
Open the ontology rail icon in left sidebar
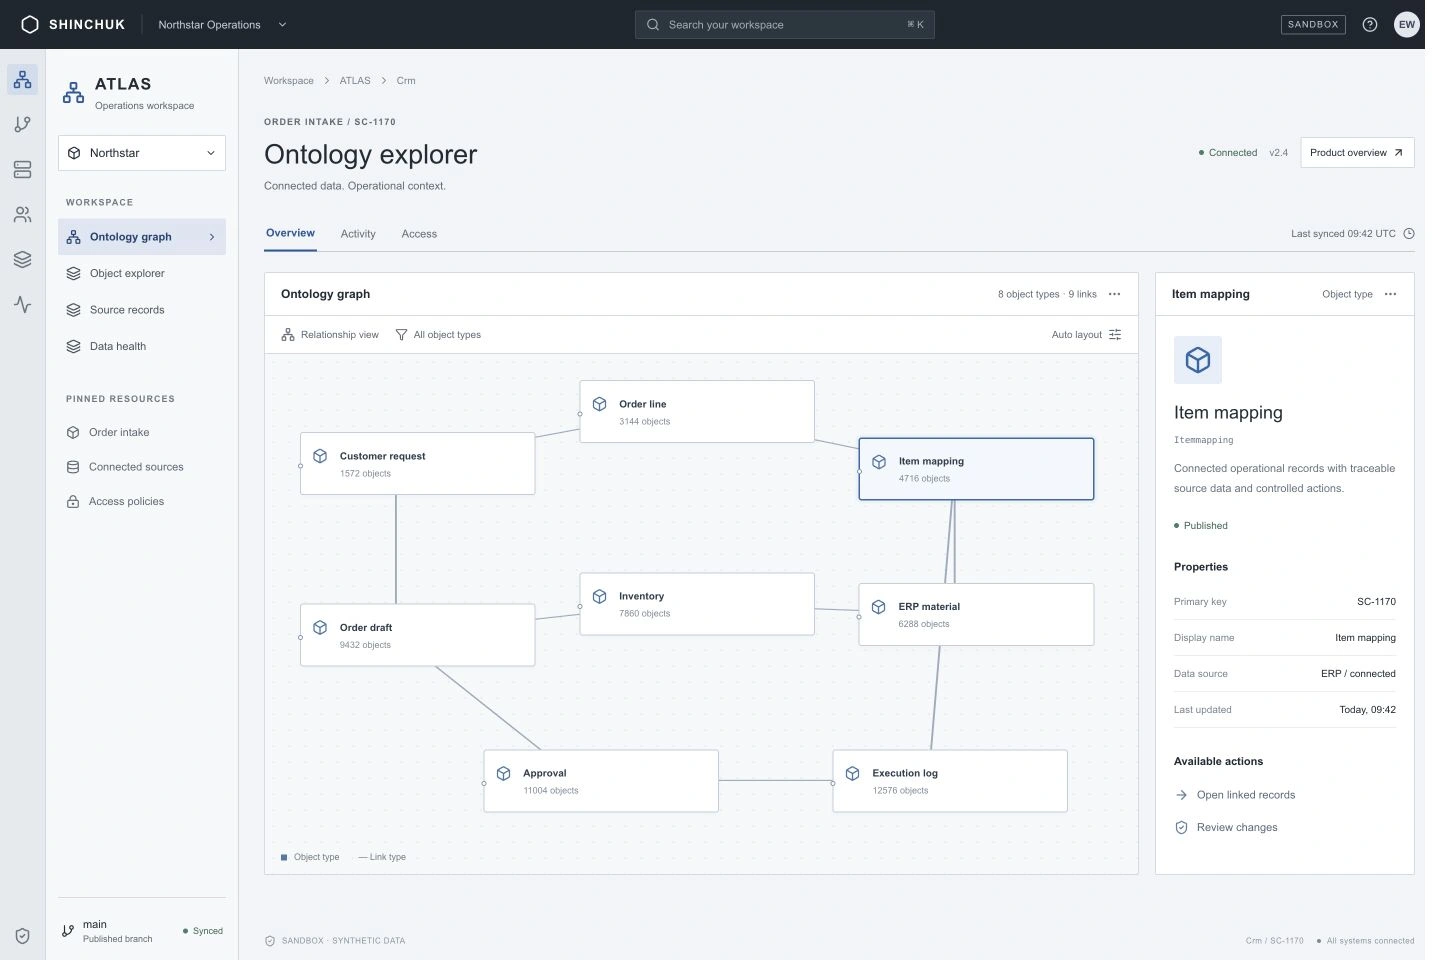click(23, 79)
